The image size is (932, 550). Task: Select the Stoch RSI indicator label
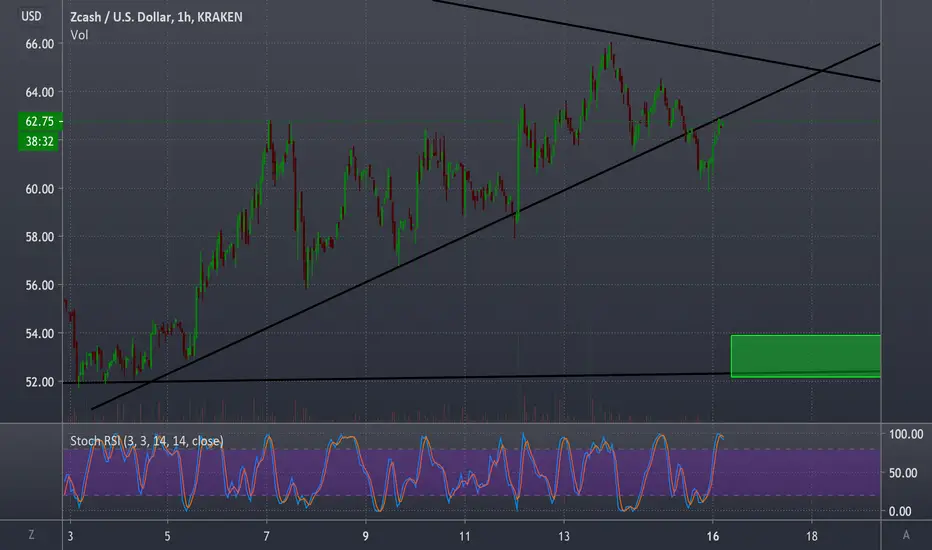pos(147,441)
